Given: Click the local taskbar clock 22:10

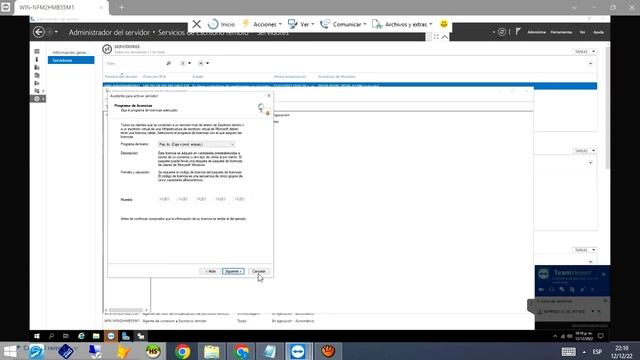Looking at the screenshot, I should pos(622,352).
